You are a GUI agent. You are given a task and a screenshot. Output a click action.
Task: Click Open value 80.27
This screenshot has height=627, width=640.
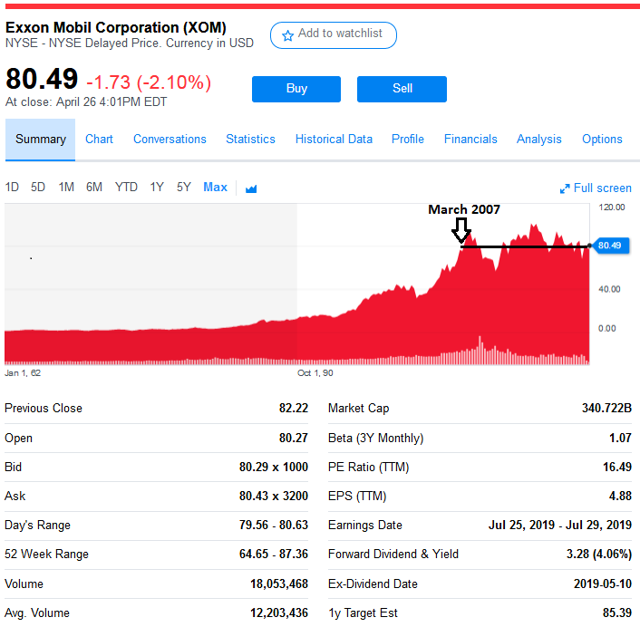[293, 438]
